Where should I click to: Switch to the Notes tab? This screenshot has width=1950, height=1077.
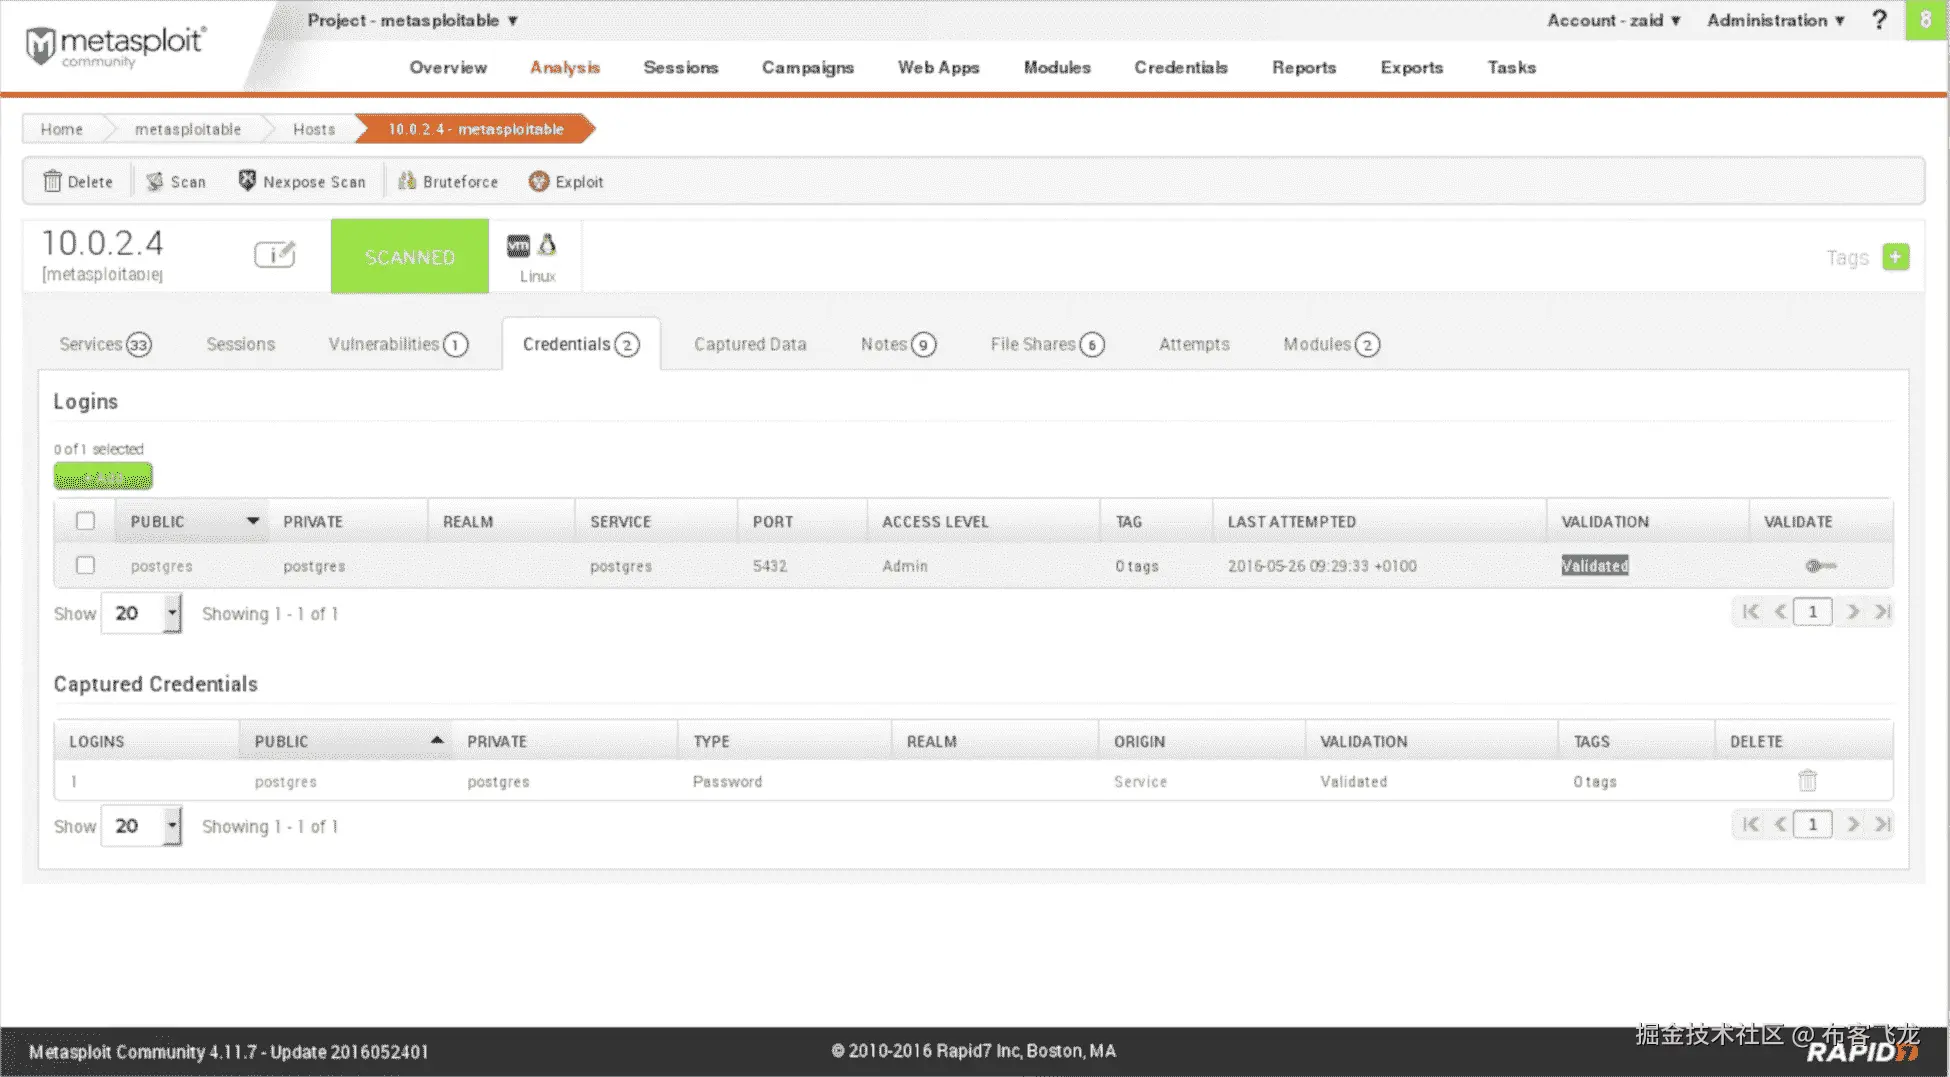coord(898,344)
